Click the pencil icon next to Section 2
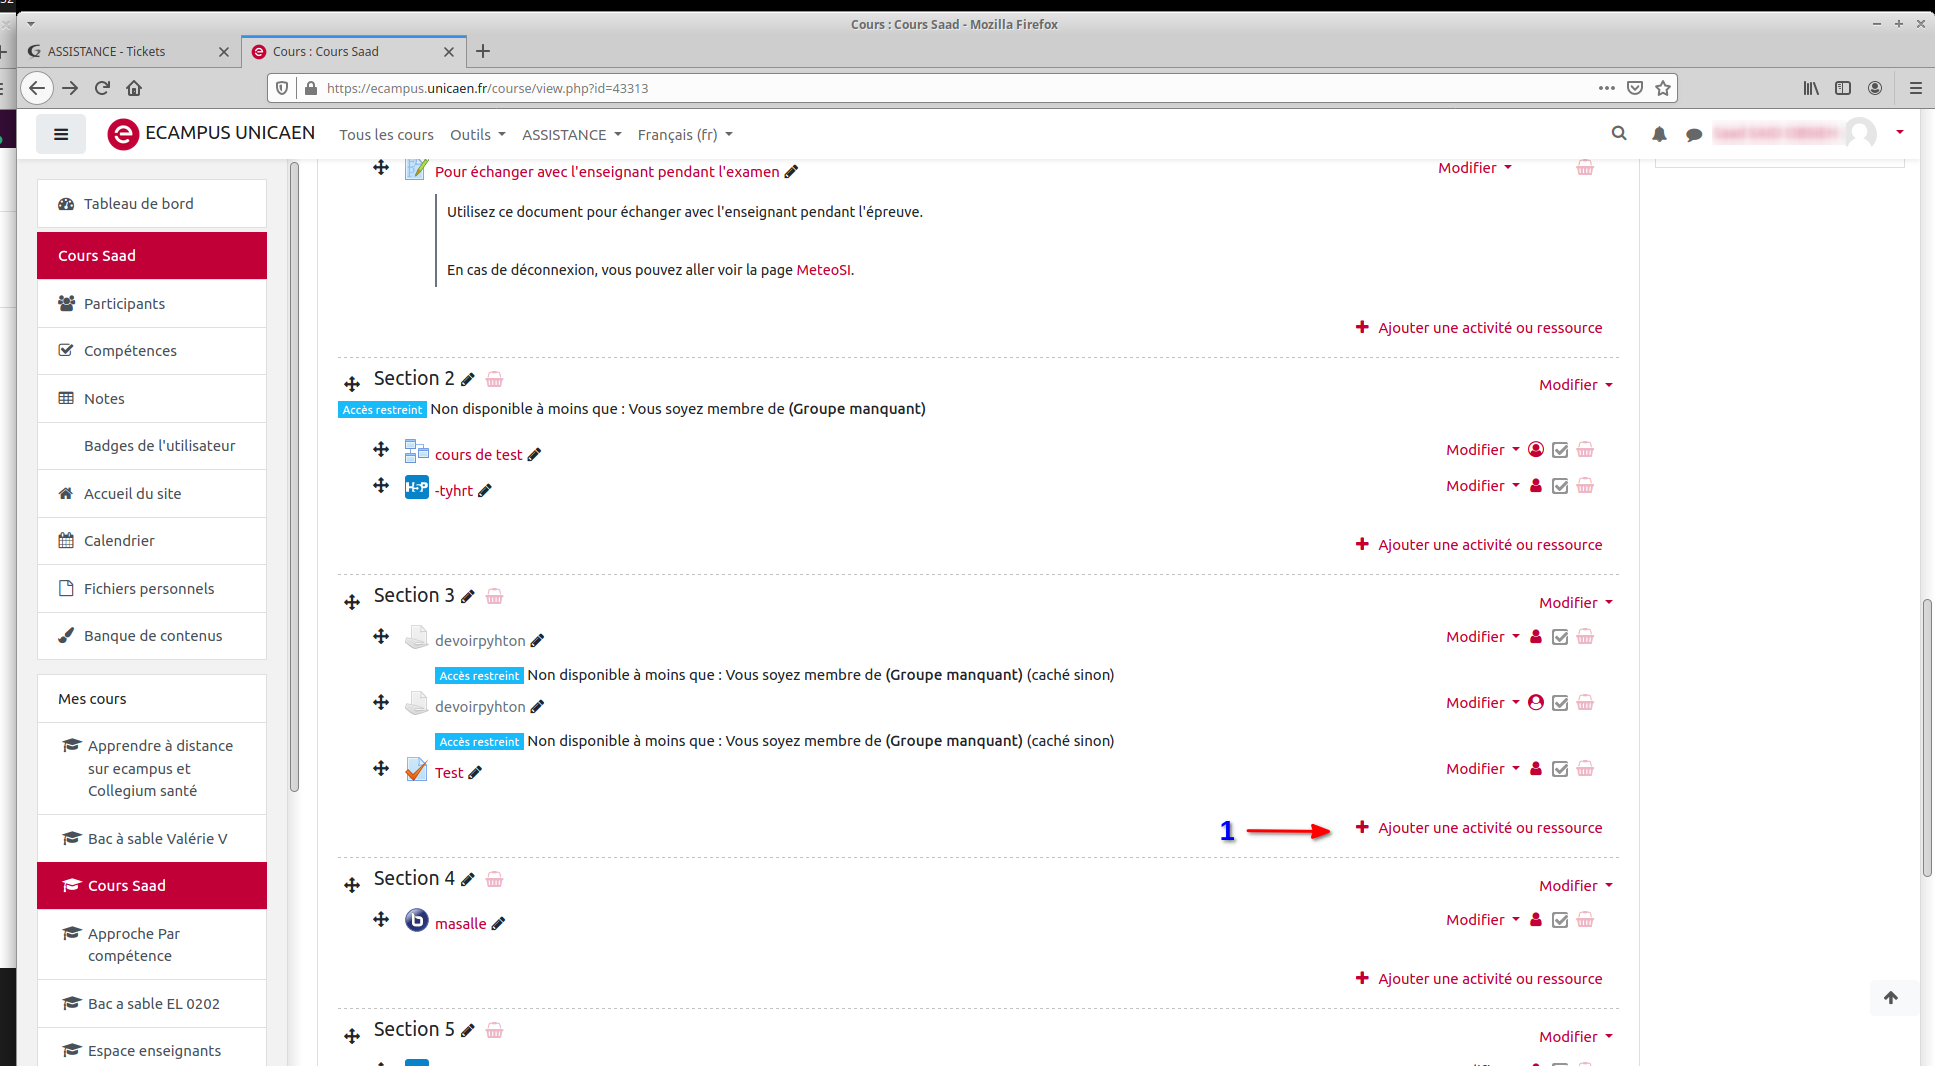Screen dimensions: 1935x1066 coord(468,379)
